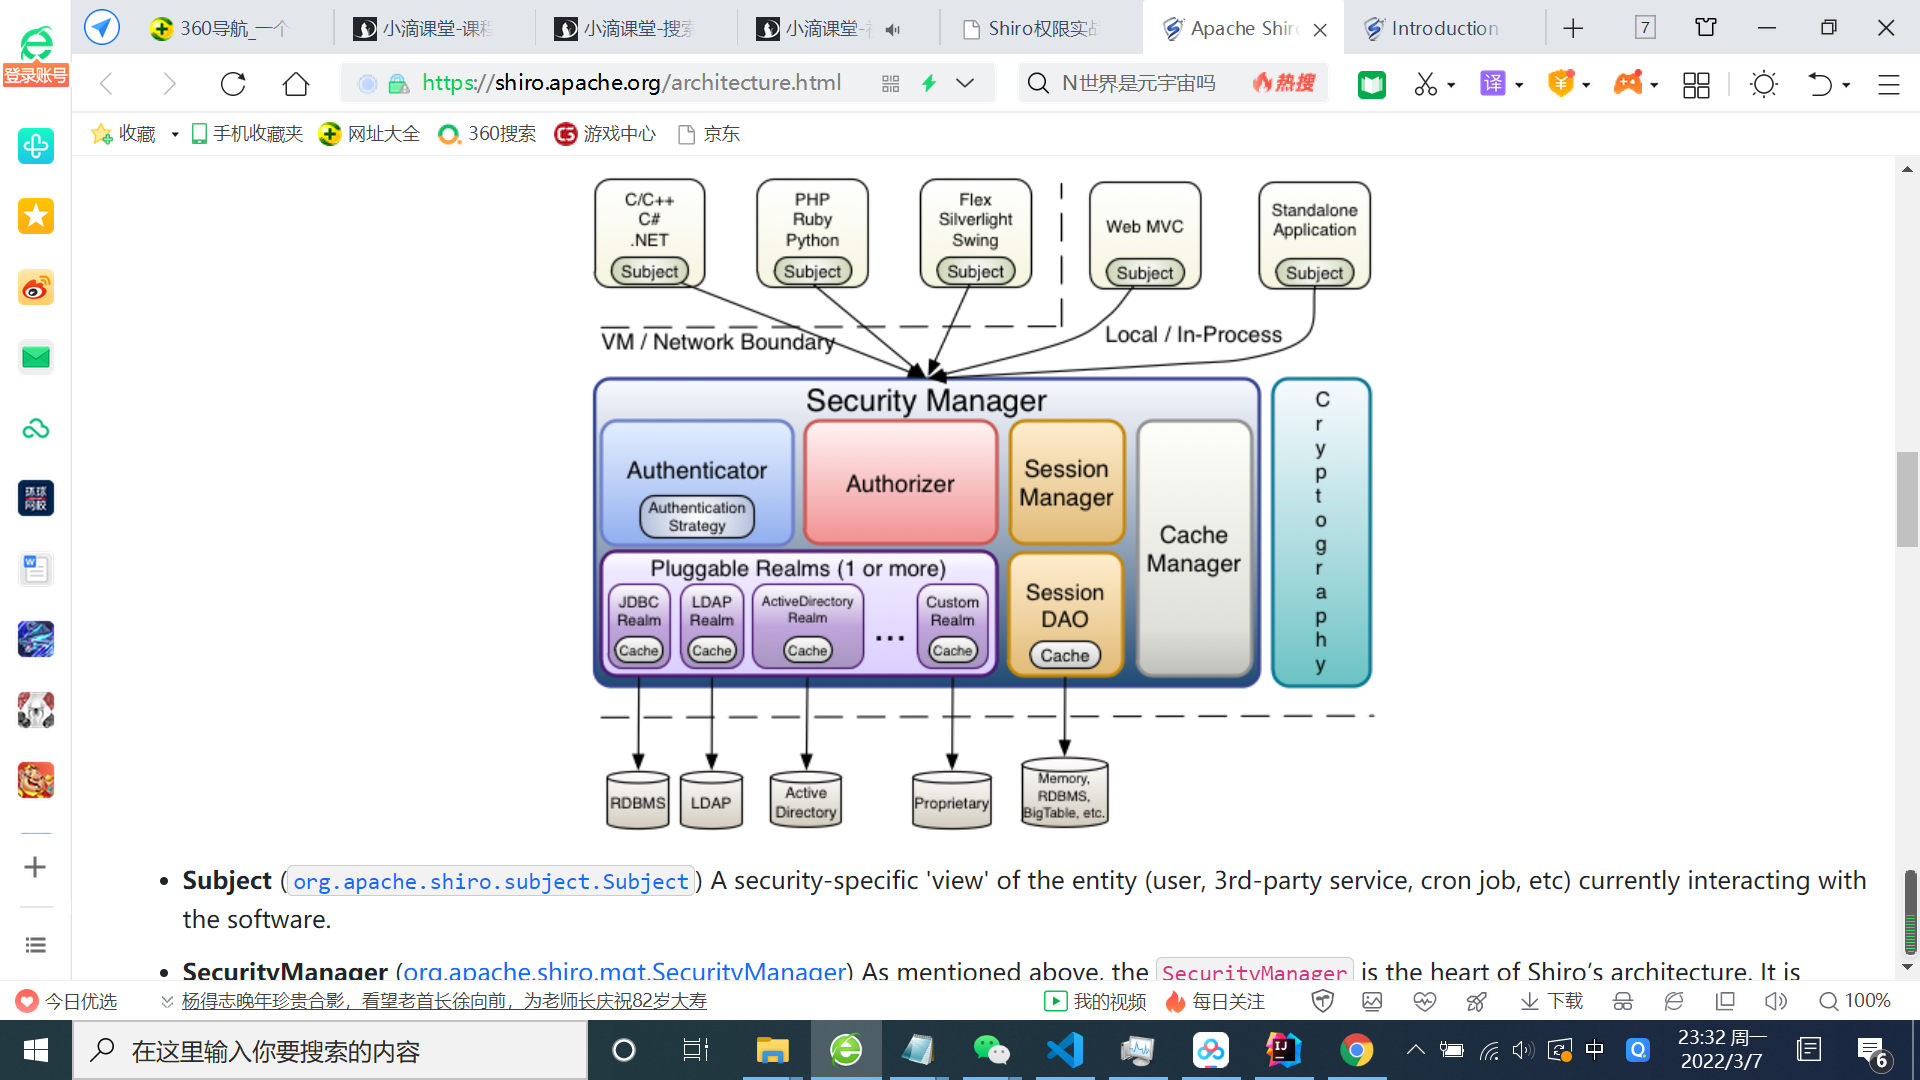The image size is (1920, 1080).
Task: Open the scissors tool dropdown arrow
Action: pyautogui.click(x=1451, y=85)
